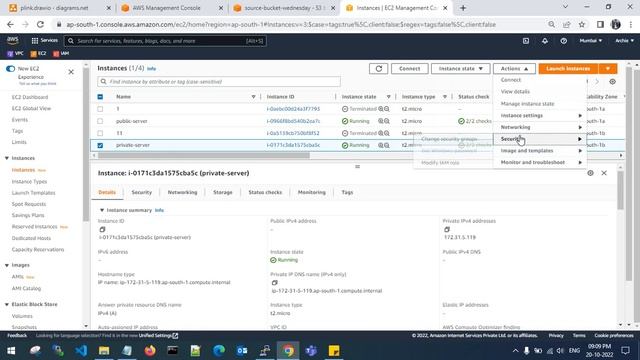Collapse the Instance summary section
This screenshot has width=640, height=360.
click(x=102, y=210)
